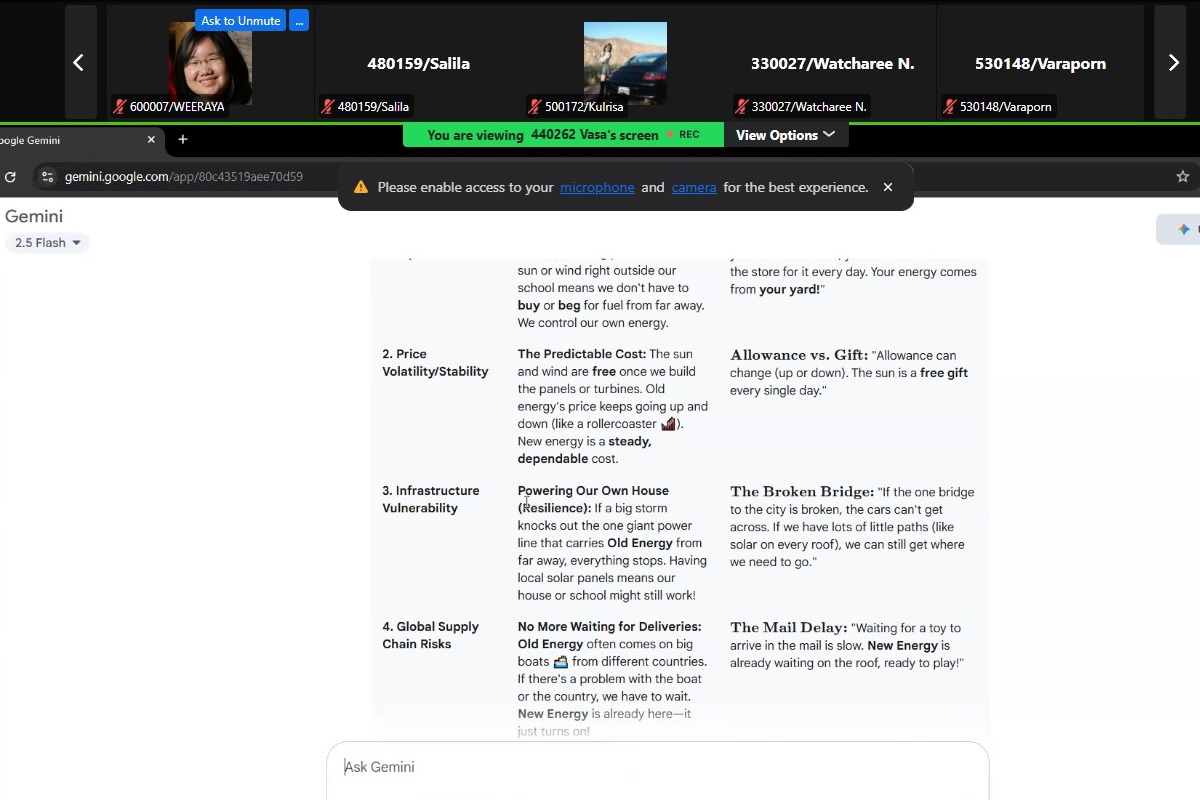This screenshot has height=800, width=1200.
Task: Click the Gemini sparkle upgrade button
Action: 1182,229
